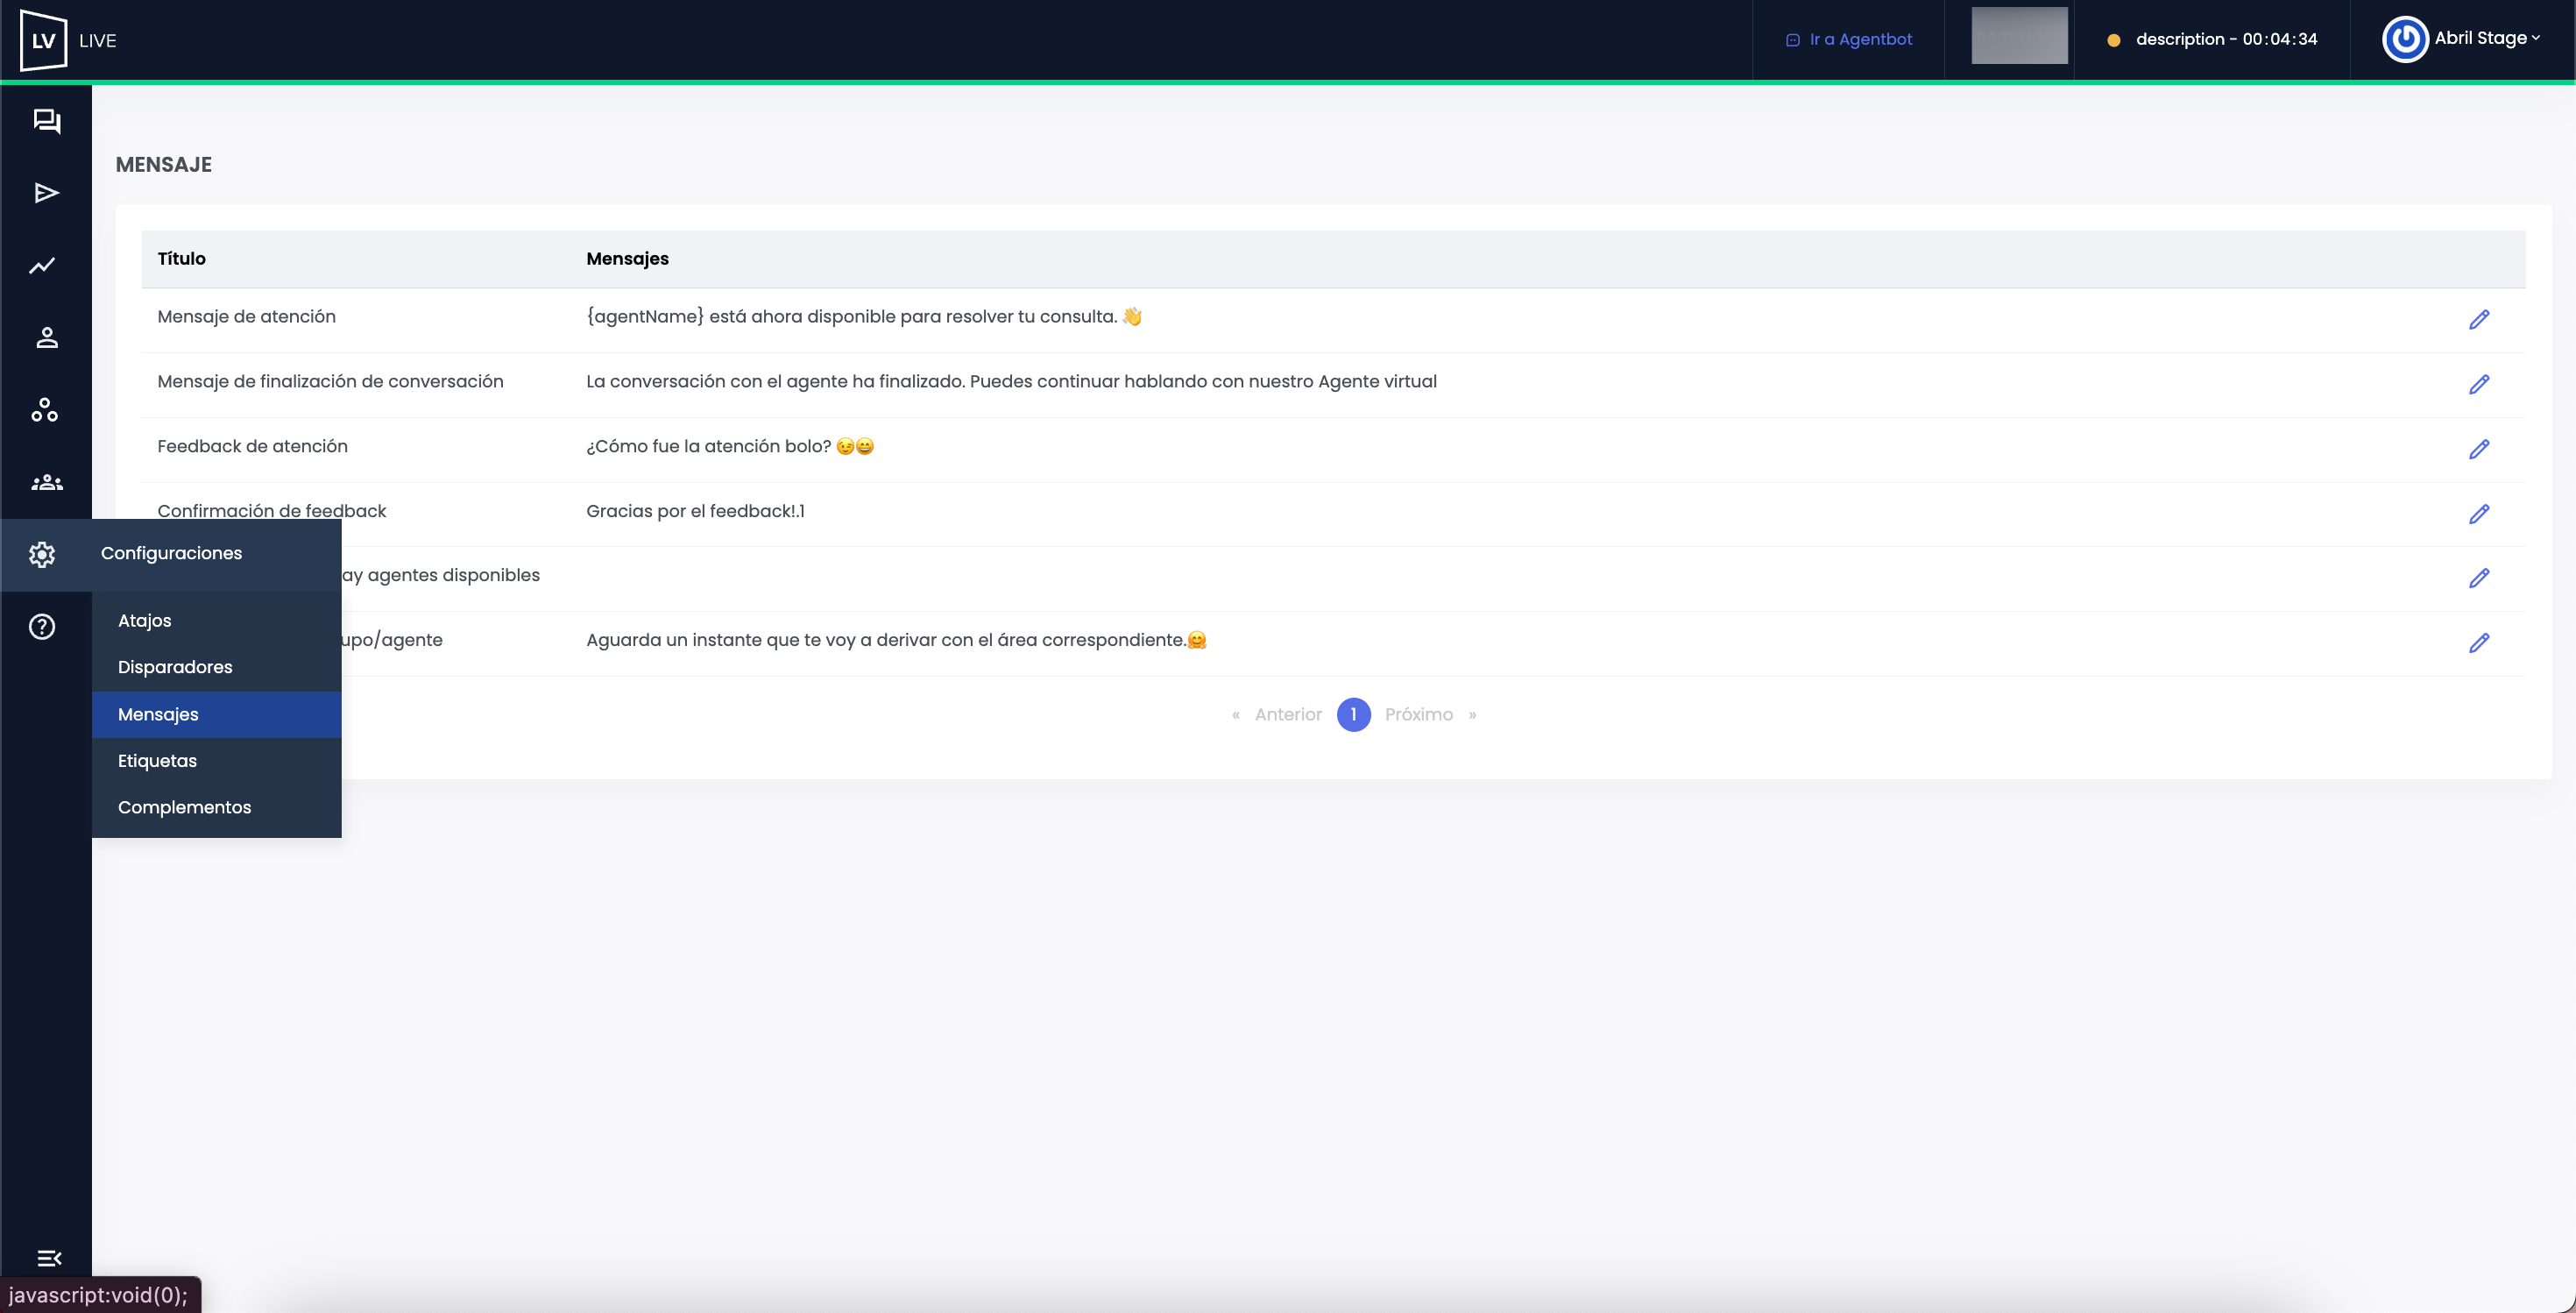The image size is (2576, 1313).
Task: Follow the Ir a Agentbot link
Action: pos(1859,39)
